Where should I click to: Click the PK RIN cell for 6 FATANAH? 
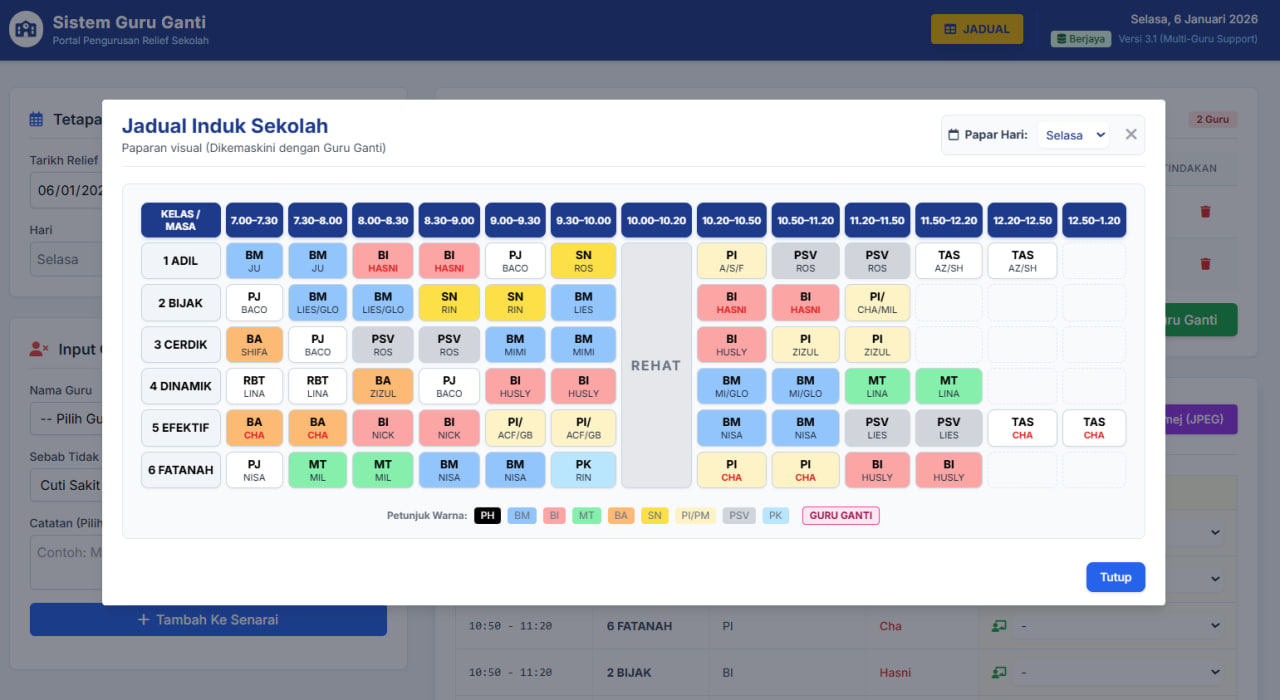583,470
